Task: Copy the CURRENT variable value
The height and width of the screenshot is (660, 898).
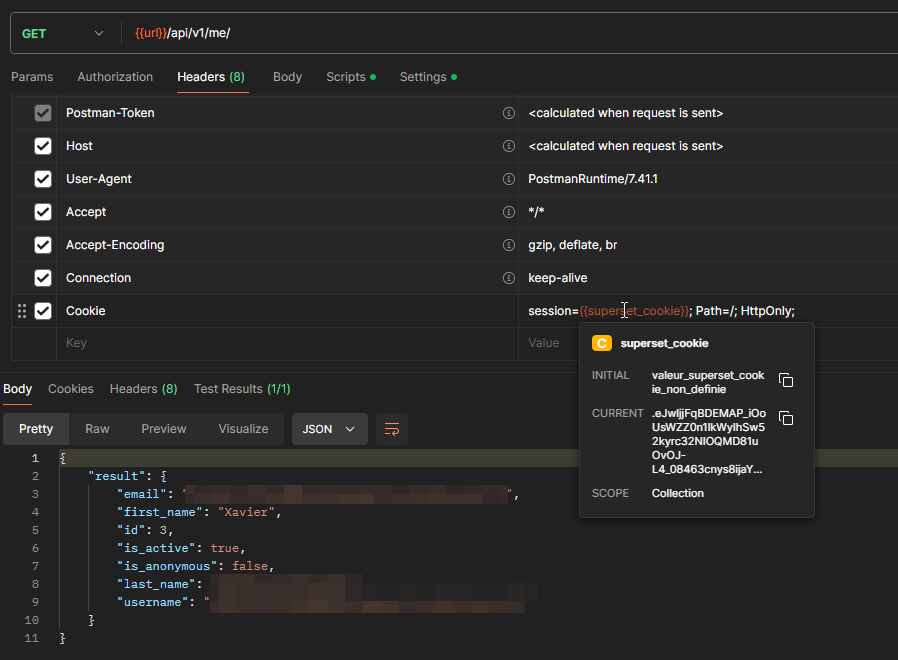Action: 786,418
